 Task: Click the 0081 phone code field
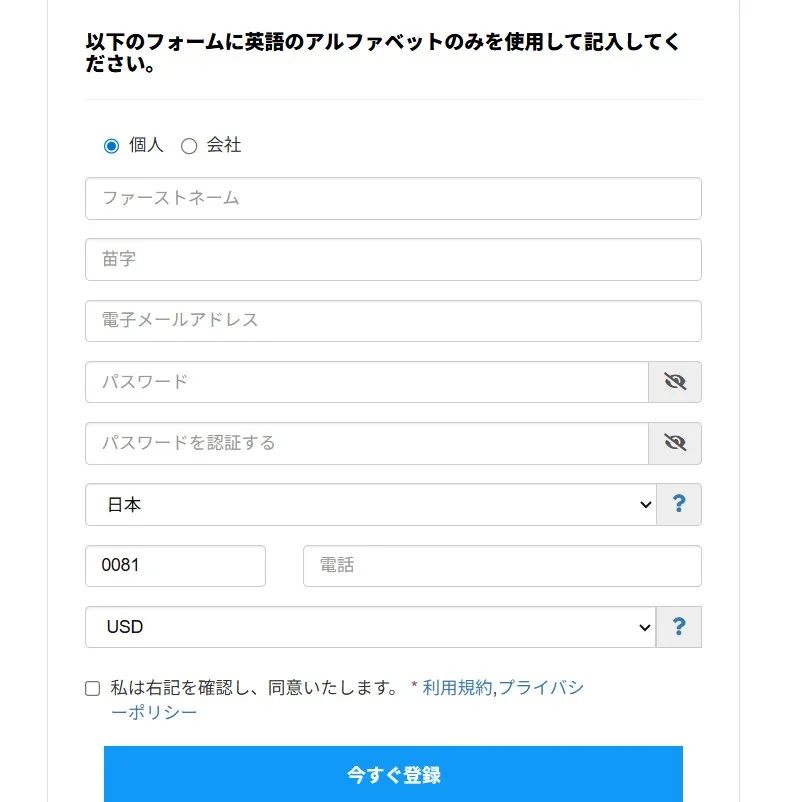174,565
